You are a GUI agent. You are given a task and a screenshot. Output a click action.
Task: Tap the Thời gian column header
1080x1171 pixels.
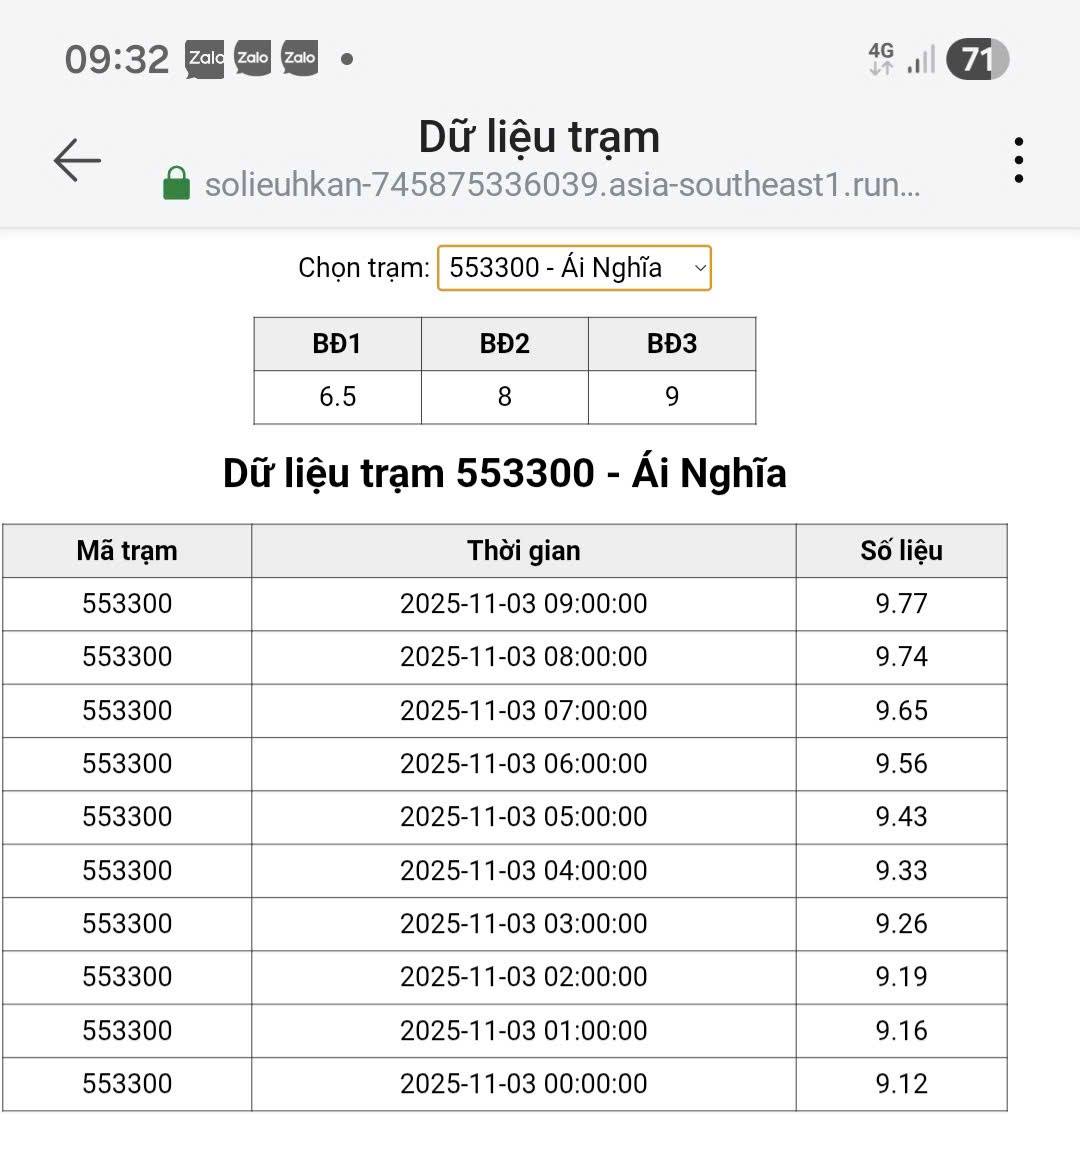pyautogui.click(x=523, y=551)
